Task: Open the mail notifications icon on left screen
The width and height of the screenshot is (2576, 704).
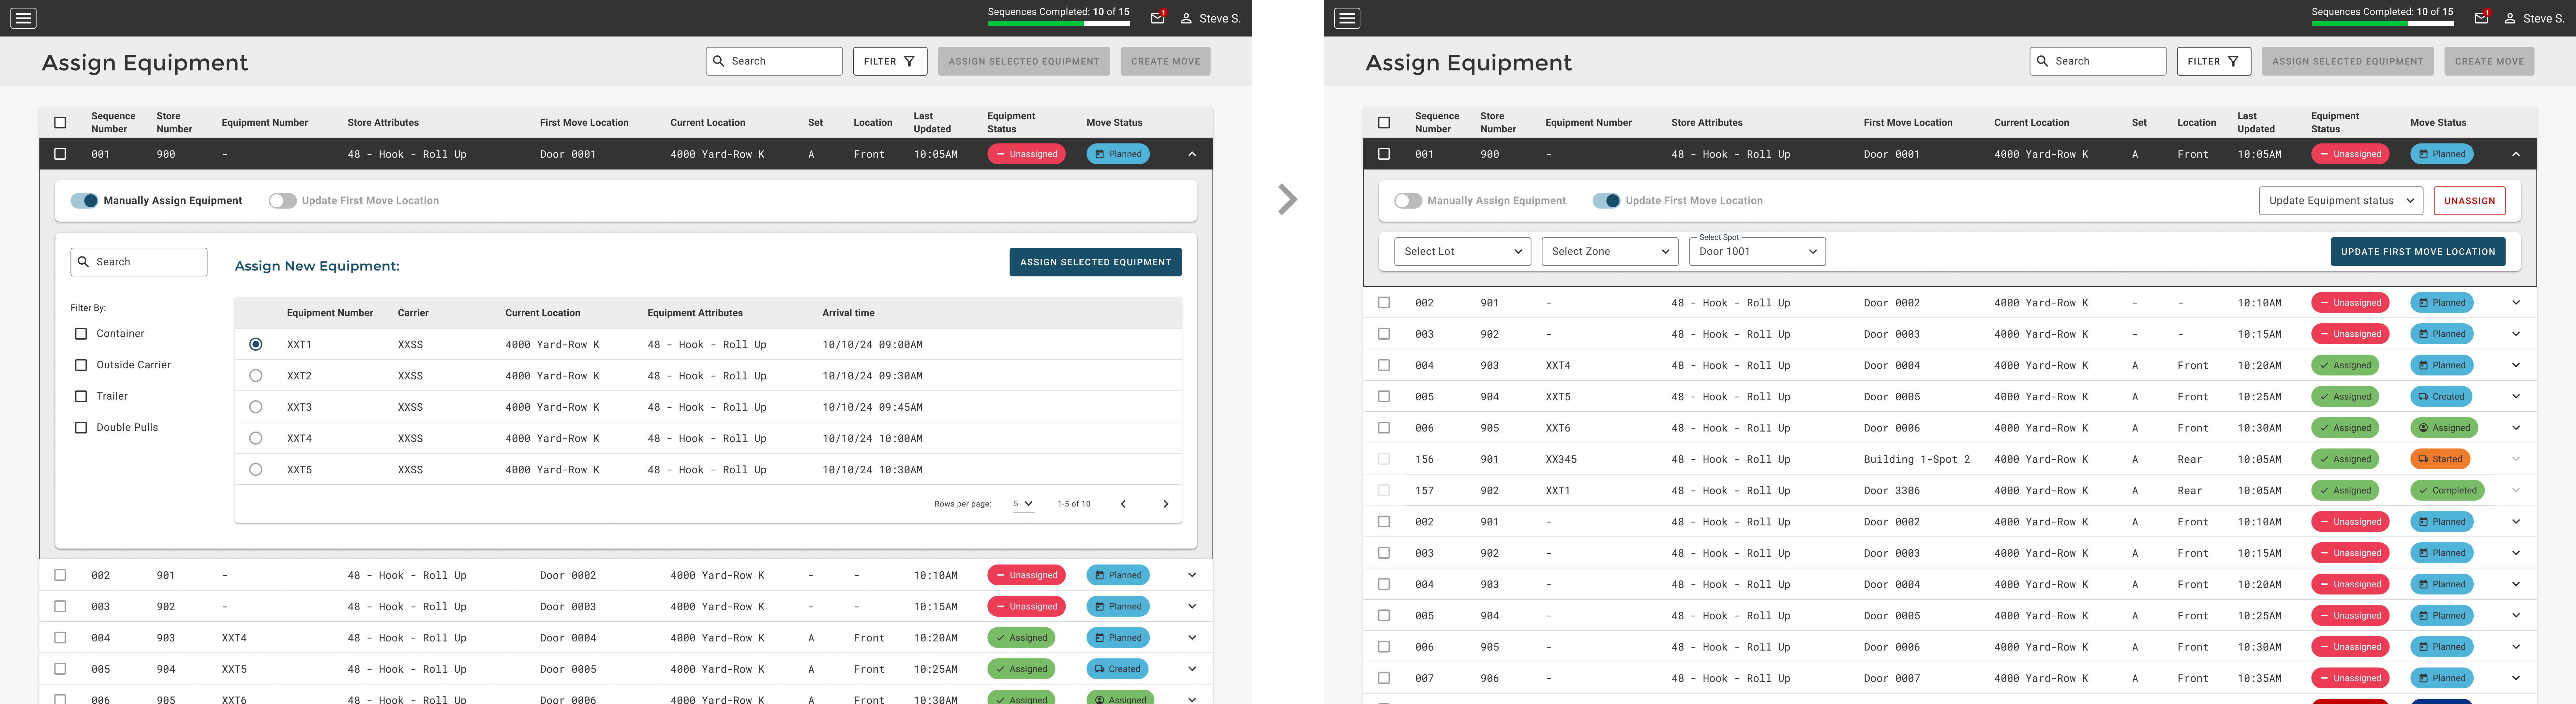Action: click(1158, 18)
